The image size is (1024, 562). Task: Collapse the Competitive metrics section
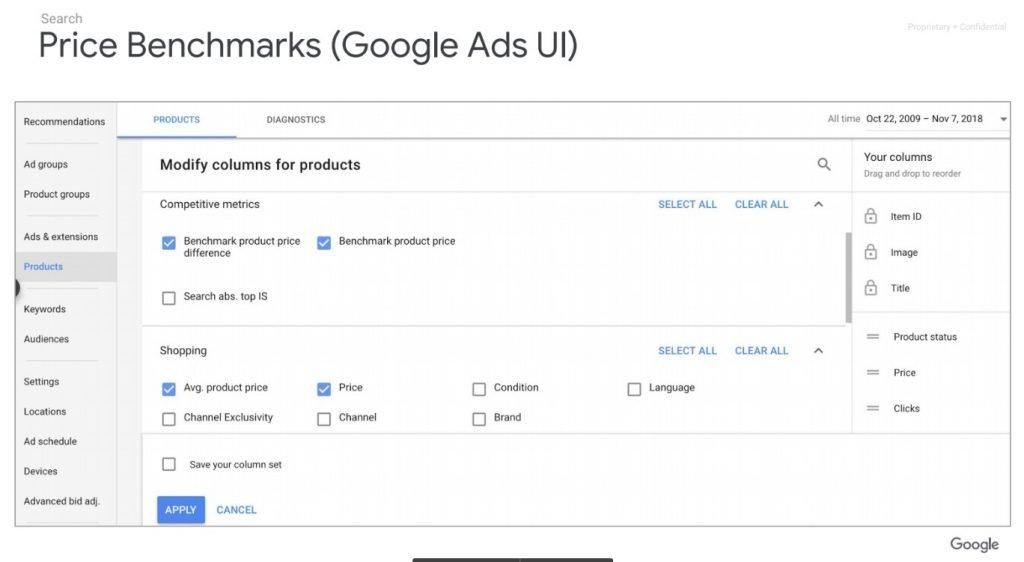(x=818, y=204)
